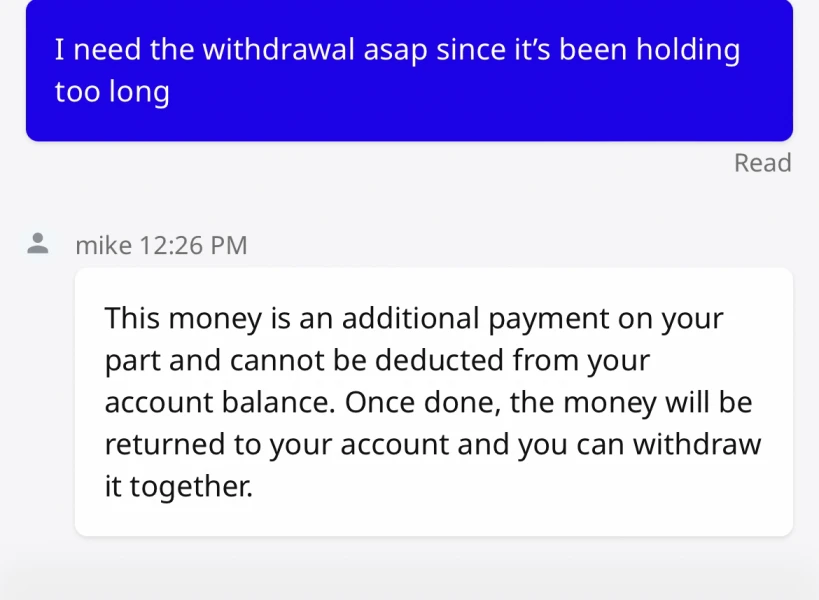Tap the words "account balance" in reply
The width and height of the screenshot is (819, 600).
click(x=219, y=403)
